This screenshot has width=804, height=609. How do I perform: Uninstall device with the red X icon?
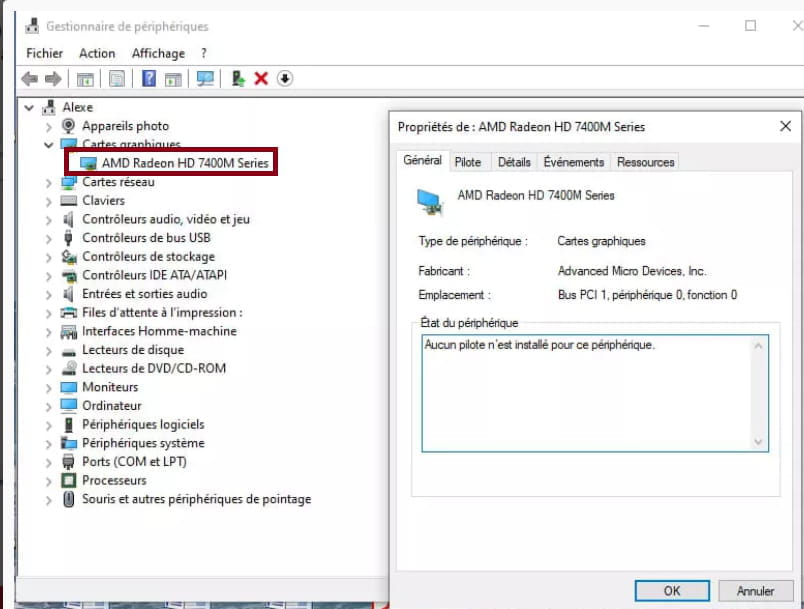point(262,79)
